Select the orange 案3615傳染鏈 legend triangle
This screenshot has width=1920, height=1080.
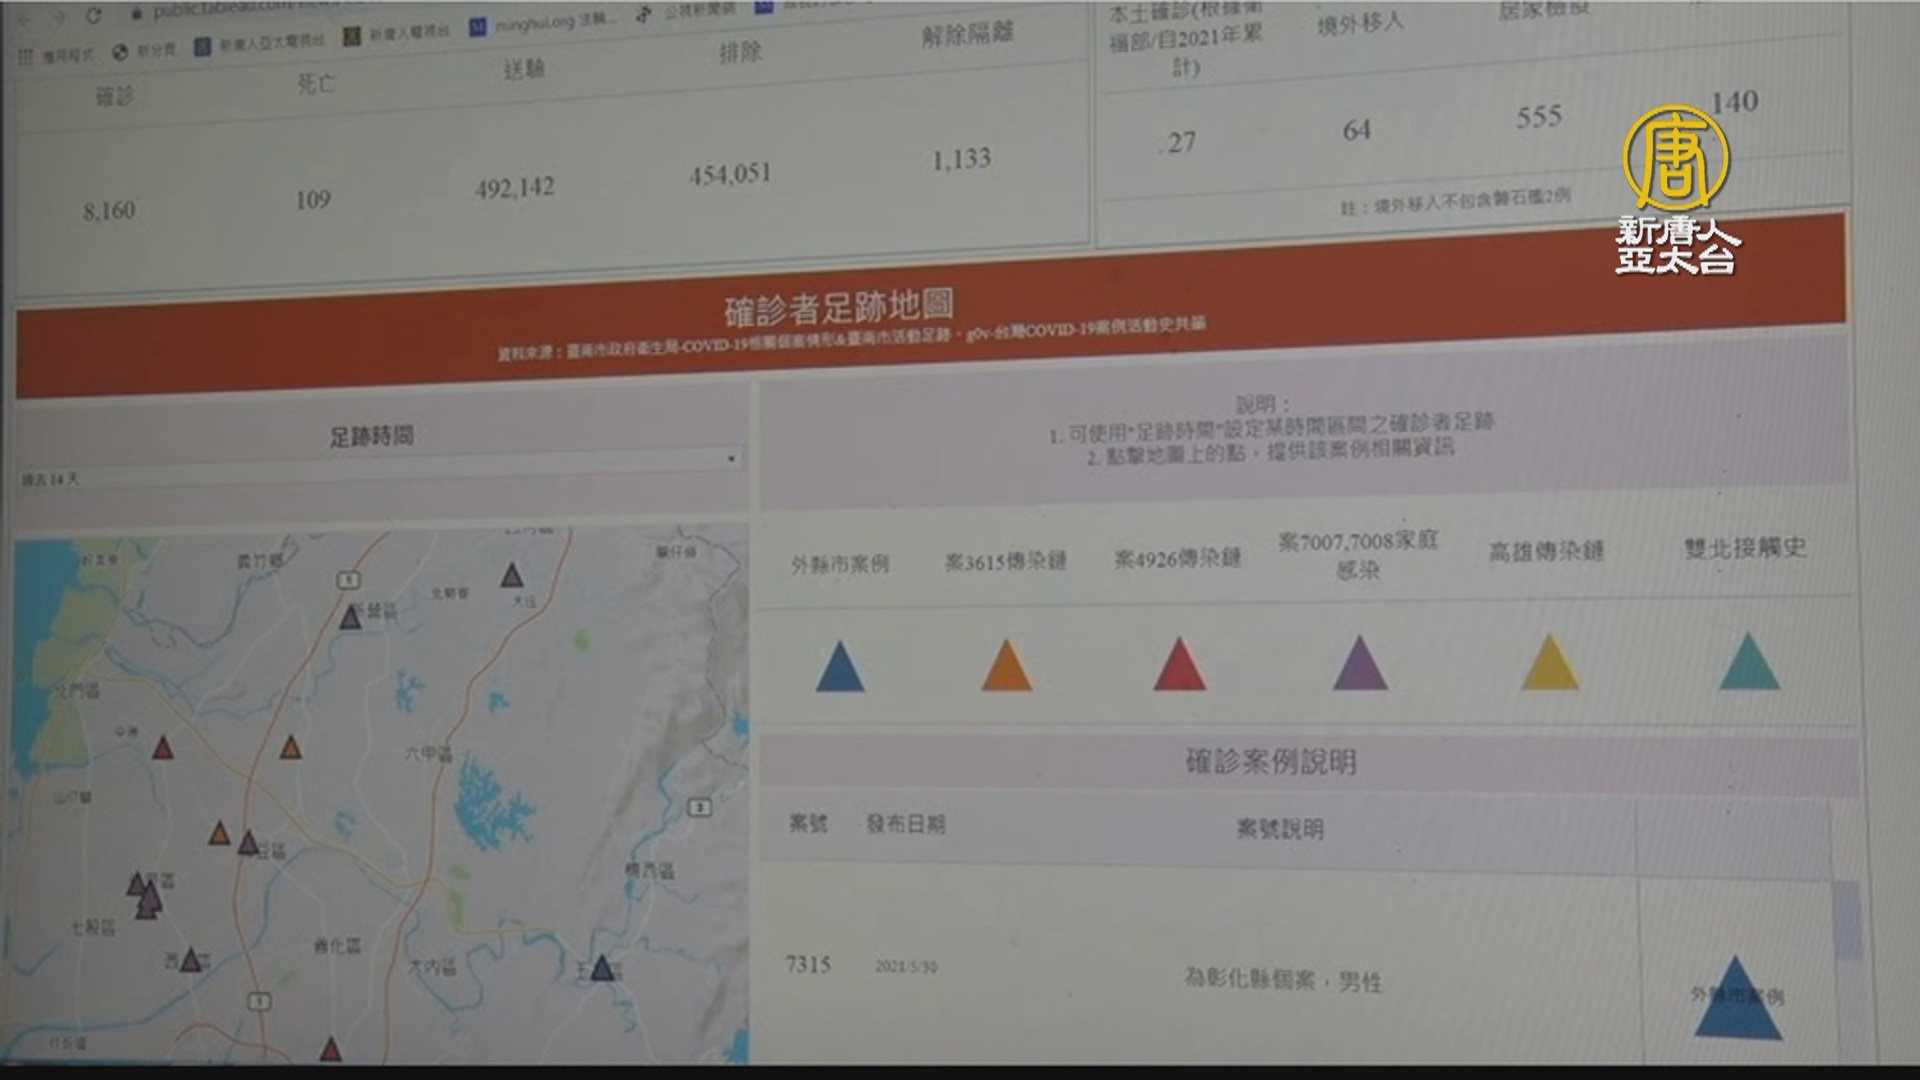pyautogui.click(x=1006, y=666)
